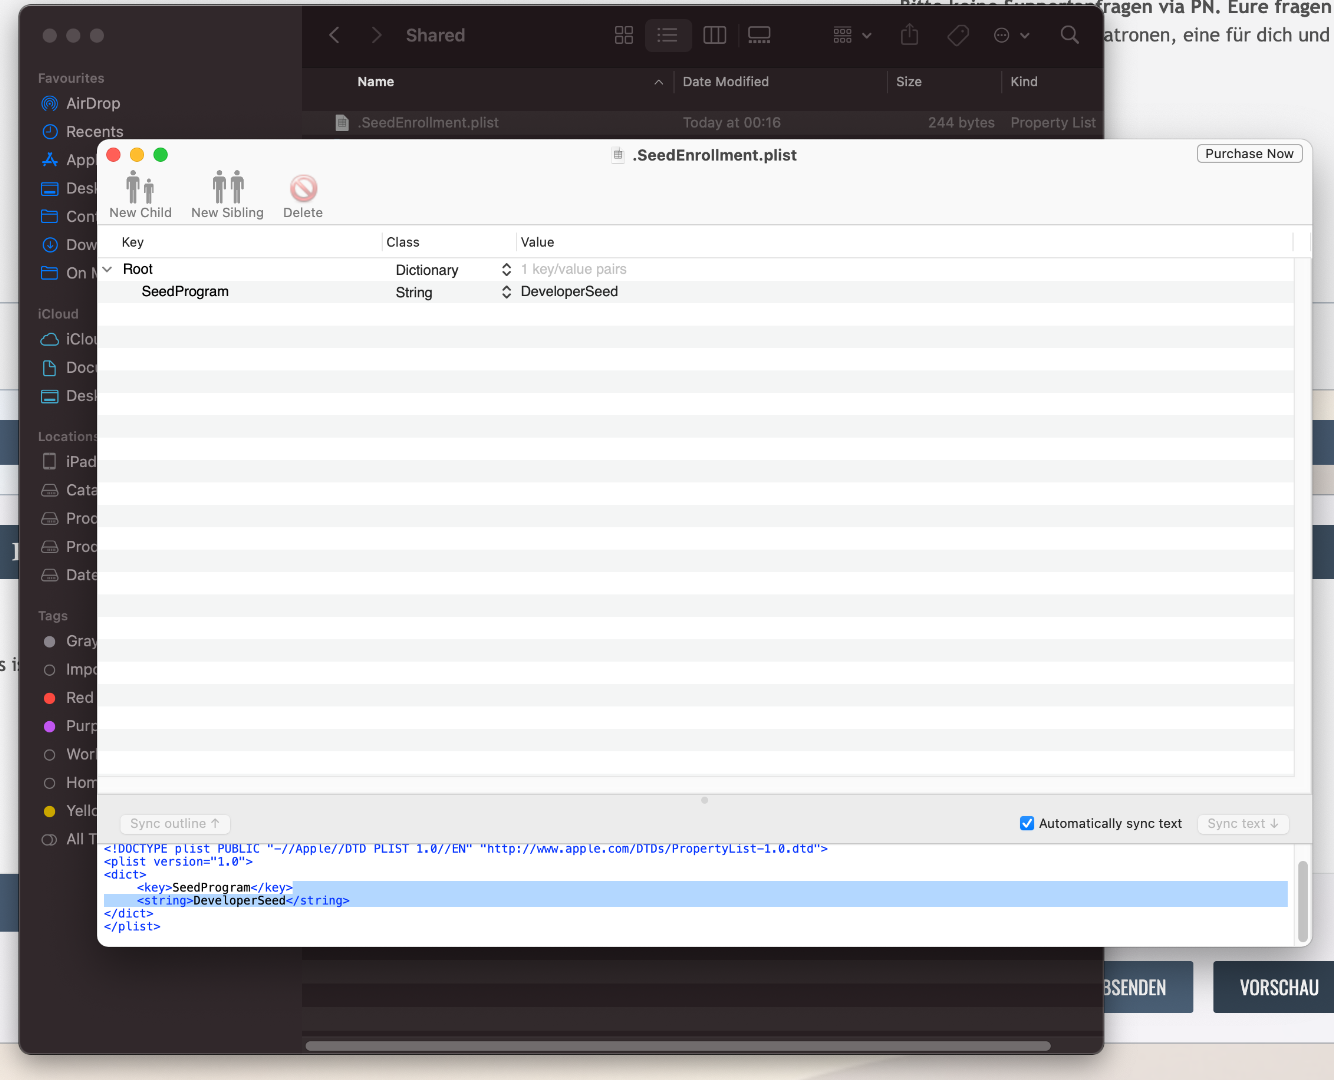This screenshot has width=1334, height=1080.
Task: Click the plist version line in XML
Action: (178, 862)
